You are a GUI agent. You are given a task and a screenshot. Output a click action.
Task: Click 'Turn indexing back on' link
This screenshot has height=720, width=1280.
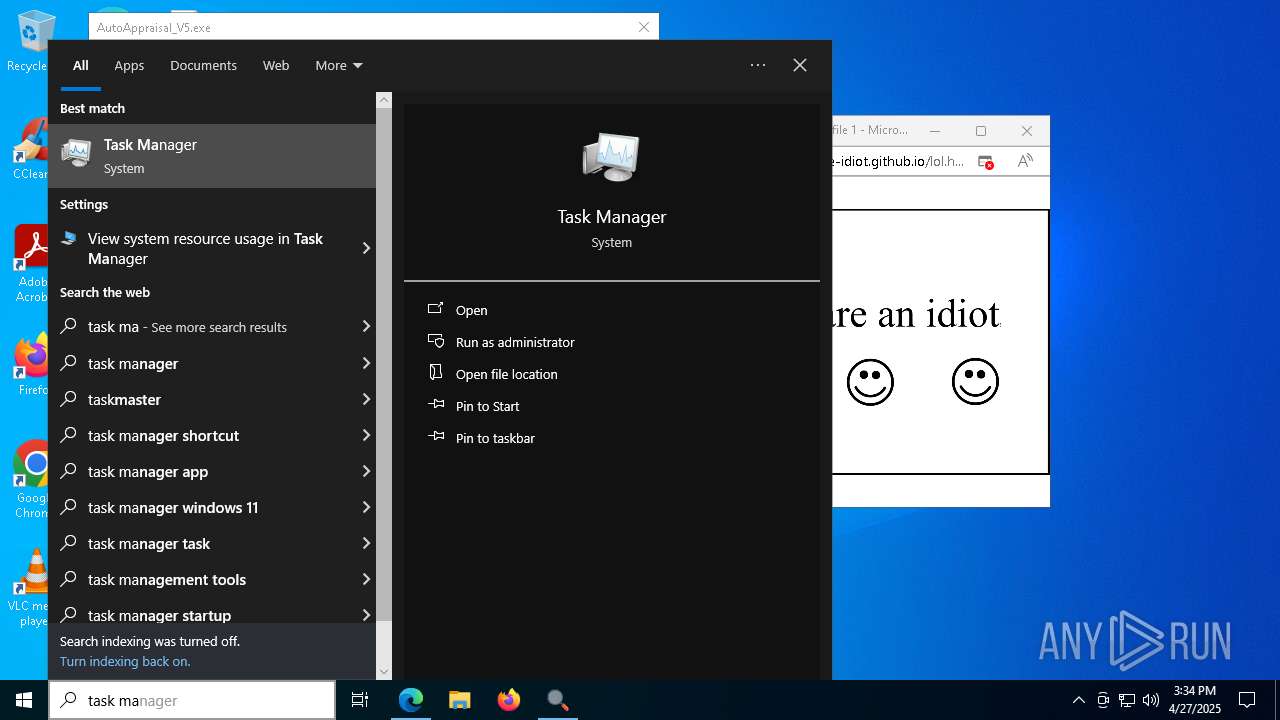(125, 661)
